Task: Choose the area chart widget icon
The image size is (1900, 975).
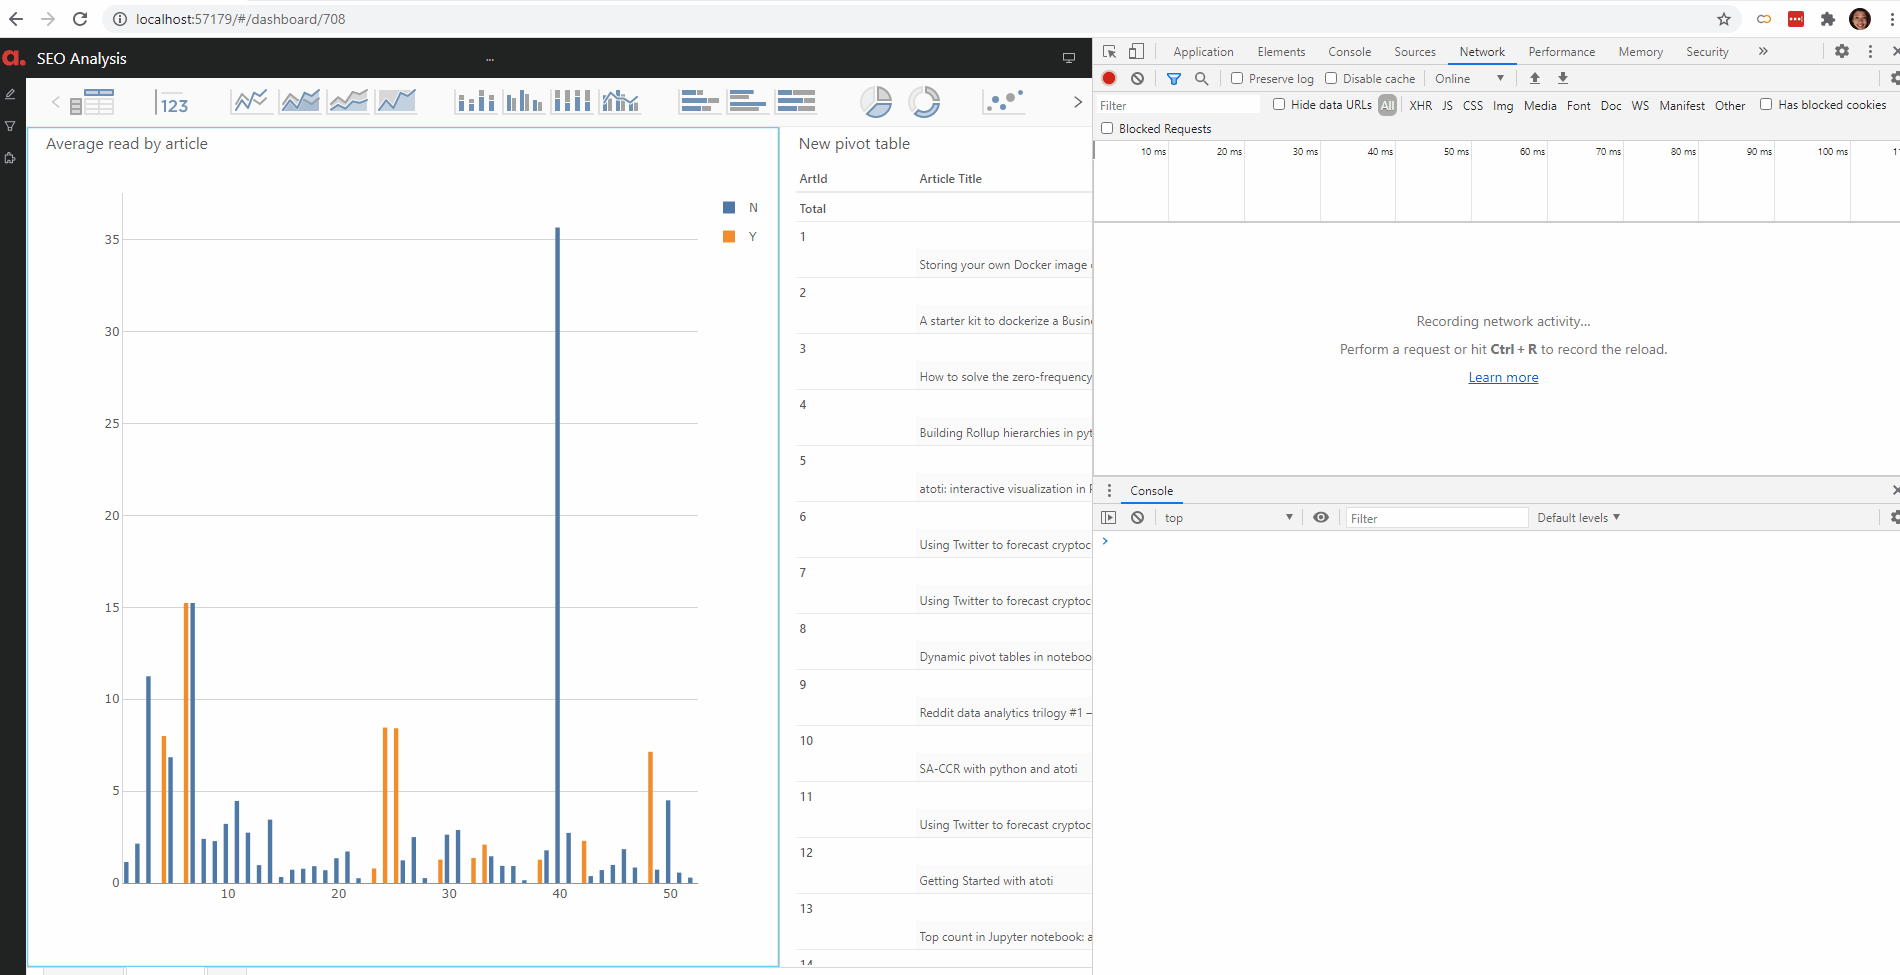Action: tap(300, 100)
